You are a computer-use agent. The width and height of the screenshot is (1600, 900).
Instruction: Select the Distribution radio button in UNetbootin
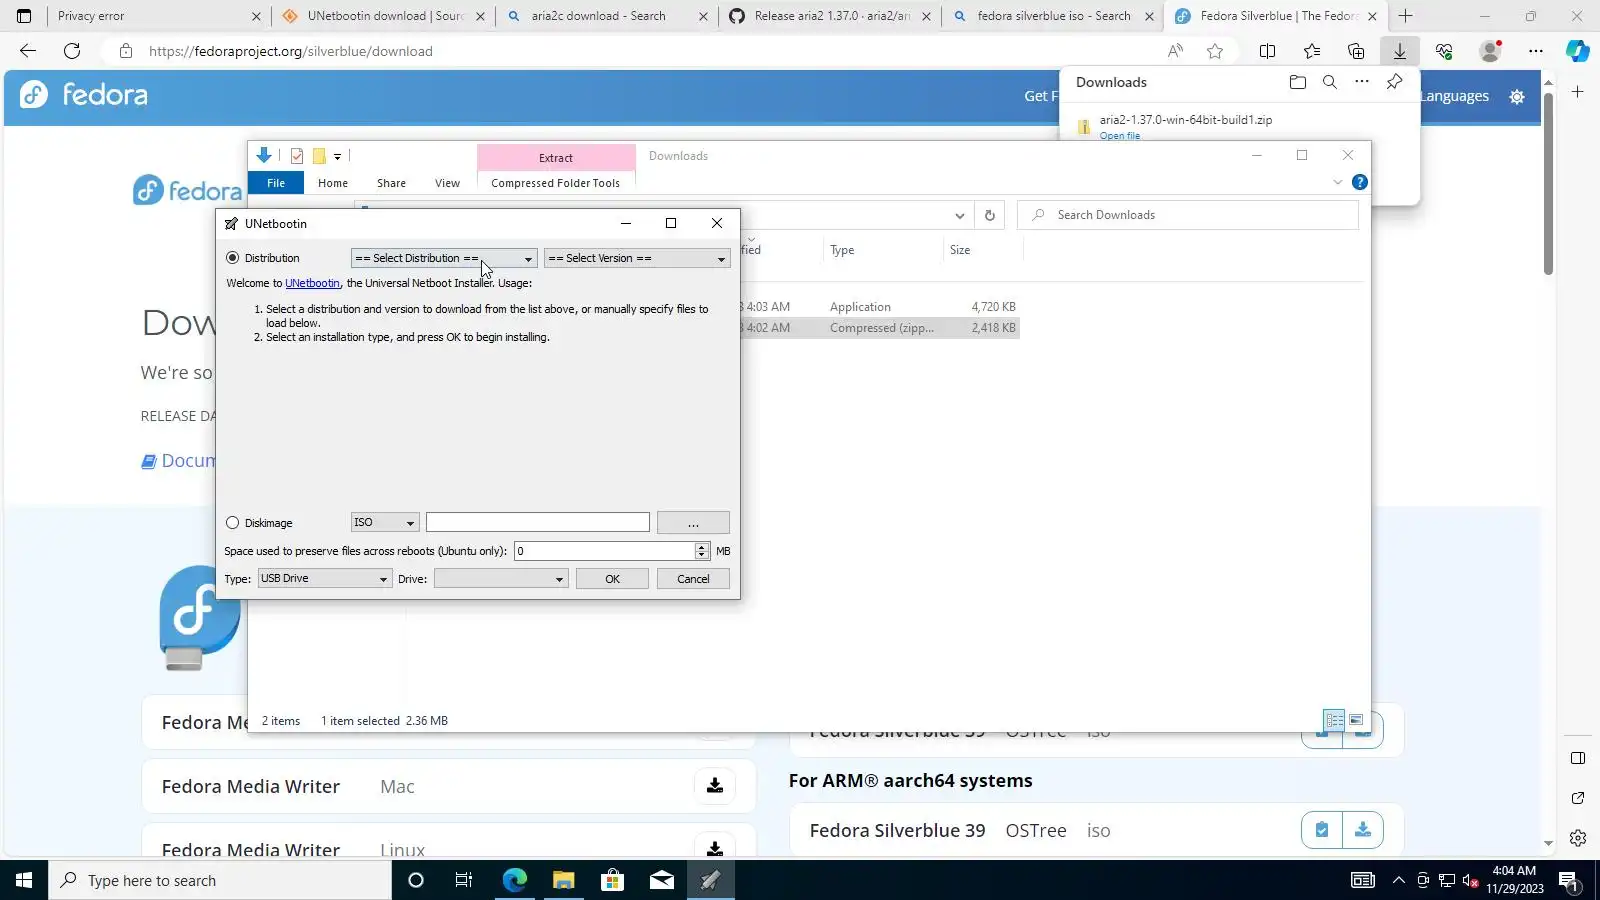tap(233, 258)
